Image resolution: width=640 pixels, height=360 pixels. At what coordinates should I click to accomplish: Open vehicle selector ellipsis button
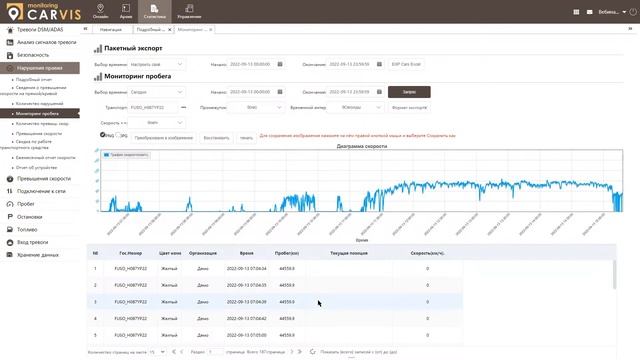[x=184, y=107]
